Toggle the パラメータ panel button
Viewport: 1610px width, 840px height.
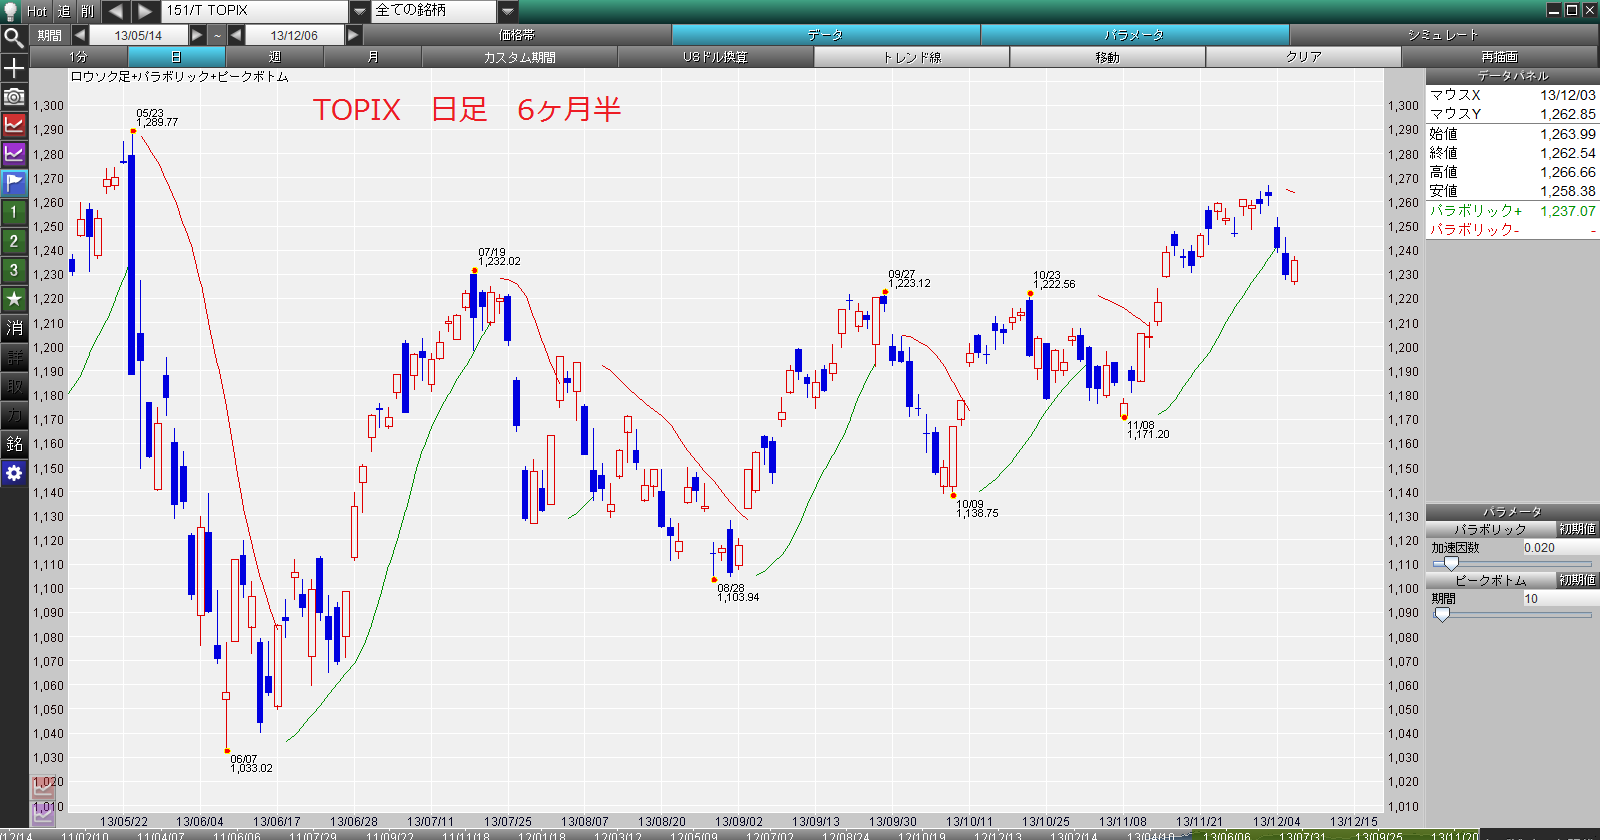coord(1135,35)
